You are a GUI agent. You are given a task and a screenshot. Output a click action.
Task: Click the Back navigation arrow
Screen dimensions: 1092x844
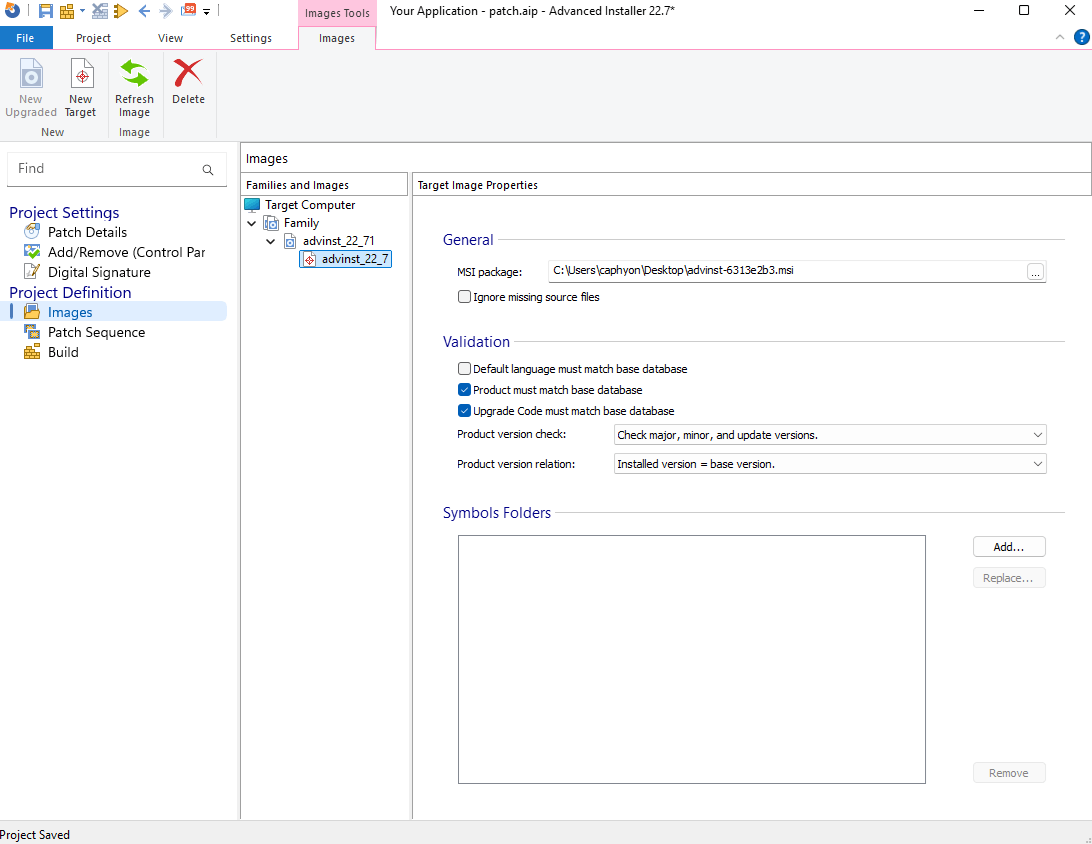point(144,11)
